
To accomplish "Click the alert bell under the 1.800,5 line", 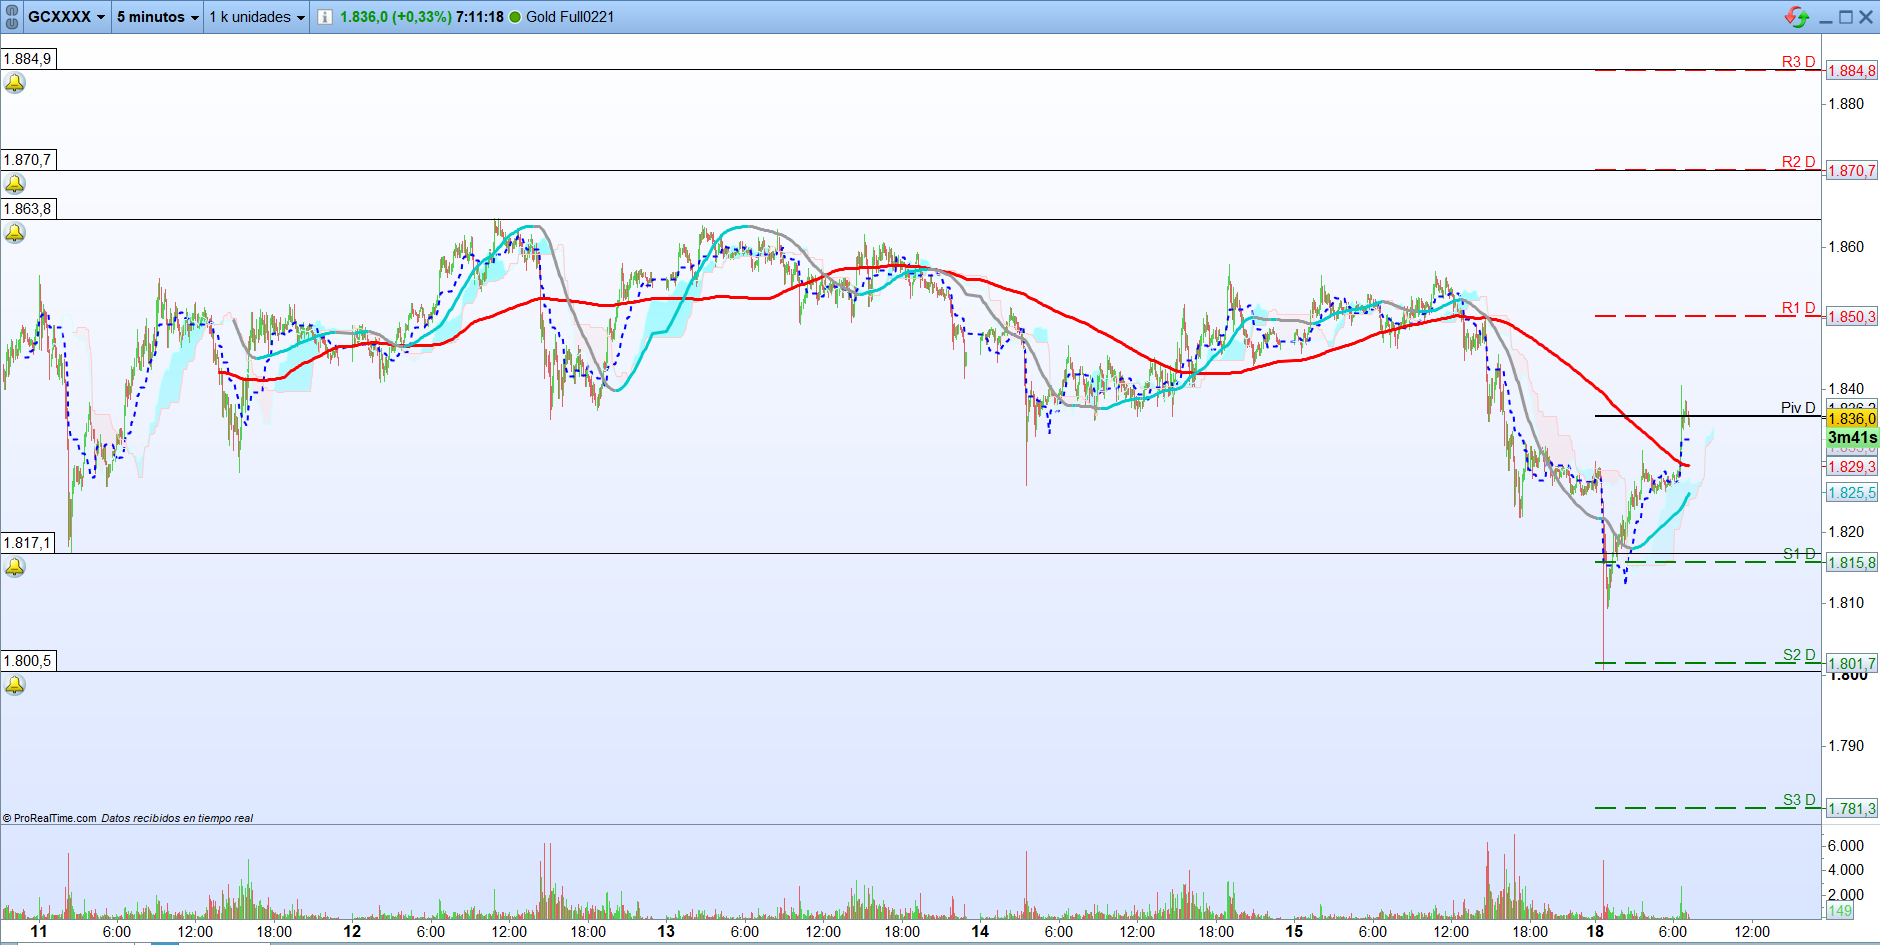I will click(15, 685).
